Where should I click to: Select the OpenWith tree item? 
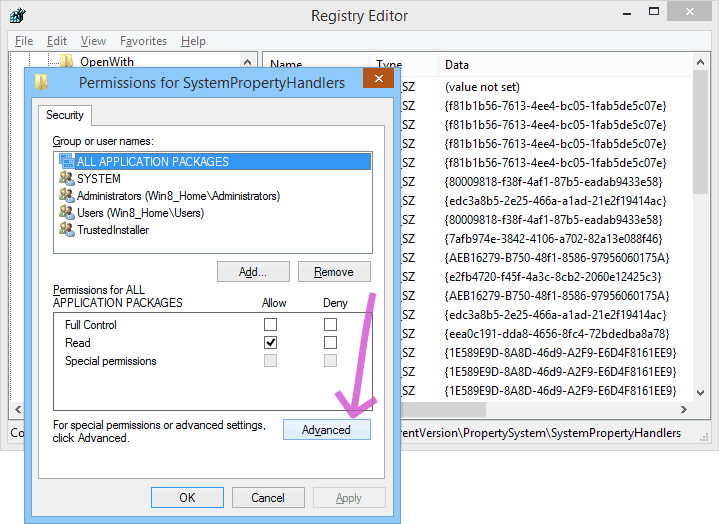click(x=107, y=61)
